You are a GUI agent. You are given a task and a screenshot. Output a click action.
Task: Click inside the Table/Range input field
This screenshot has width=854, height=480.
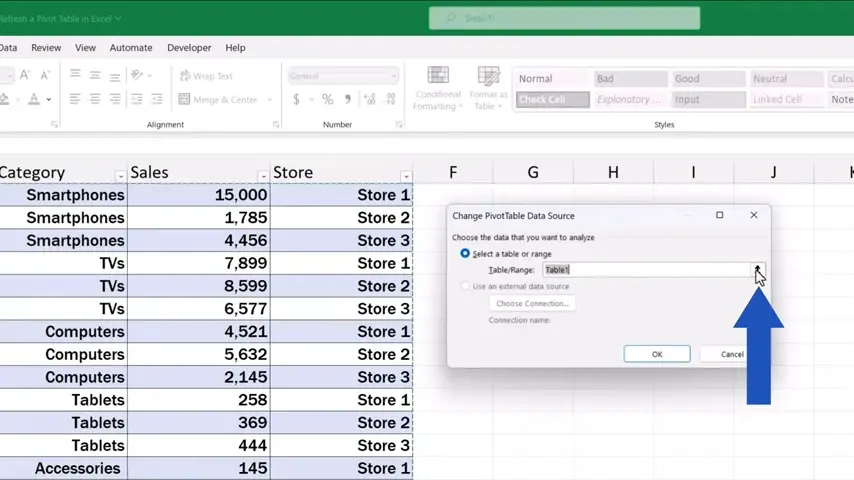tap(645, 269)
